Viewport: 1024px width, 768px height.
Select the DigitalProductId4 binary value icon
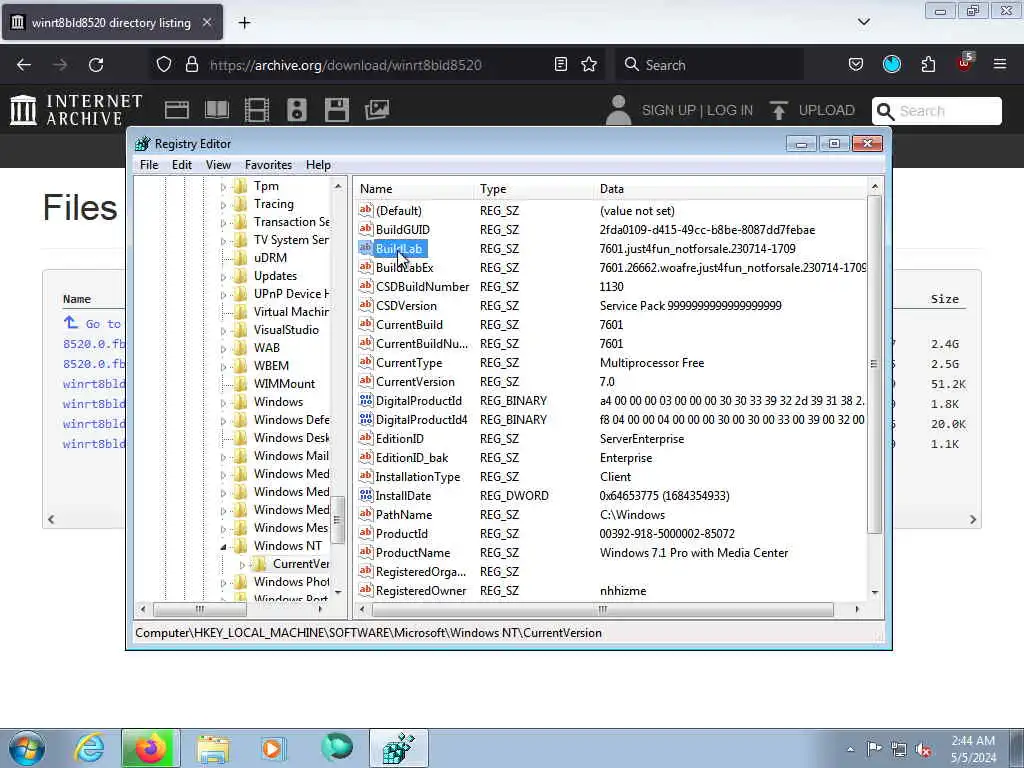tap(366, 419)
